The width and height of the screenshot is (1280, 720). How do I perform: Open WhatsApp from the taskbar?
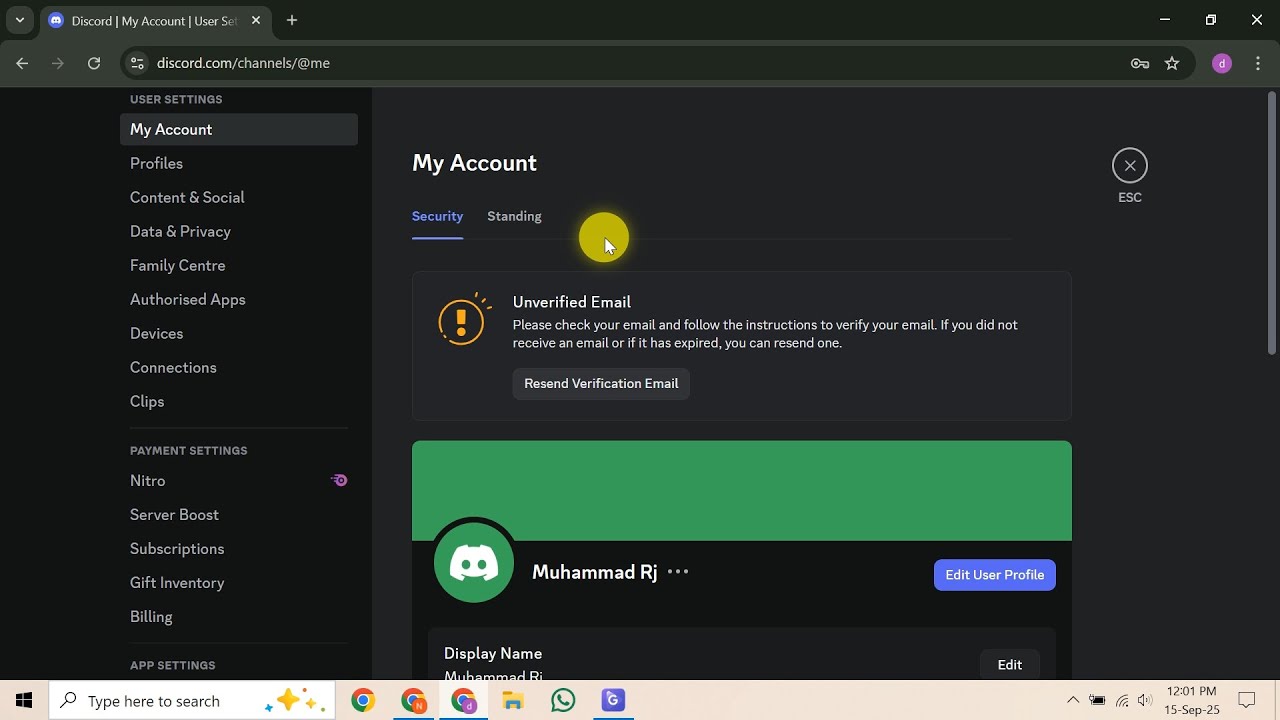coord(563,701)
